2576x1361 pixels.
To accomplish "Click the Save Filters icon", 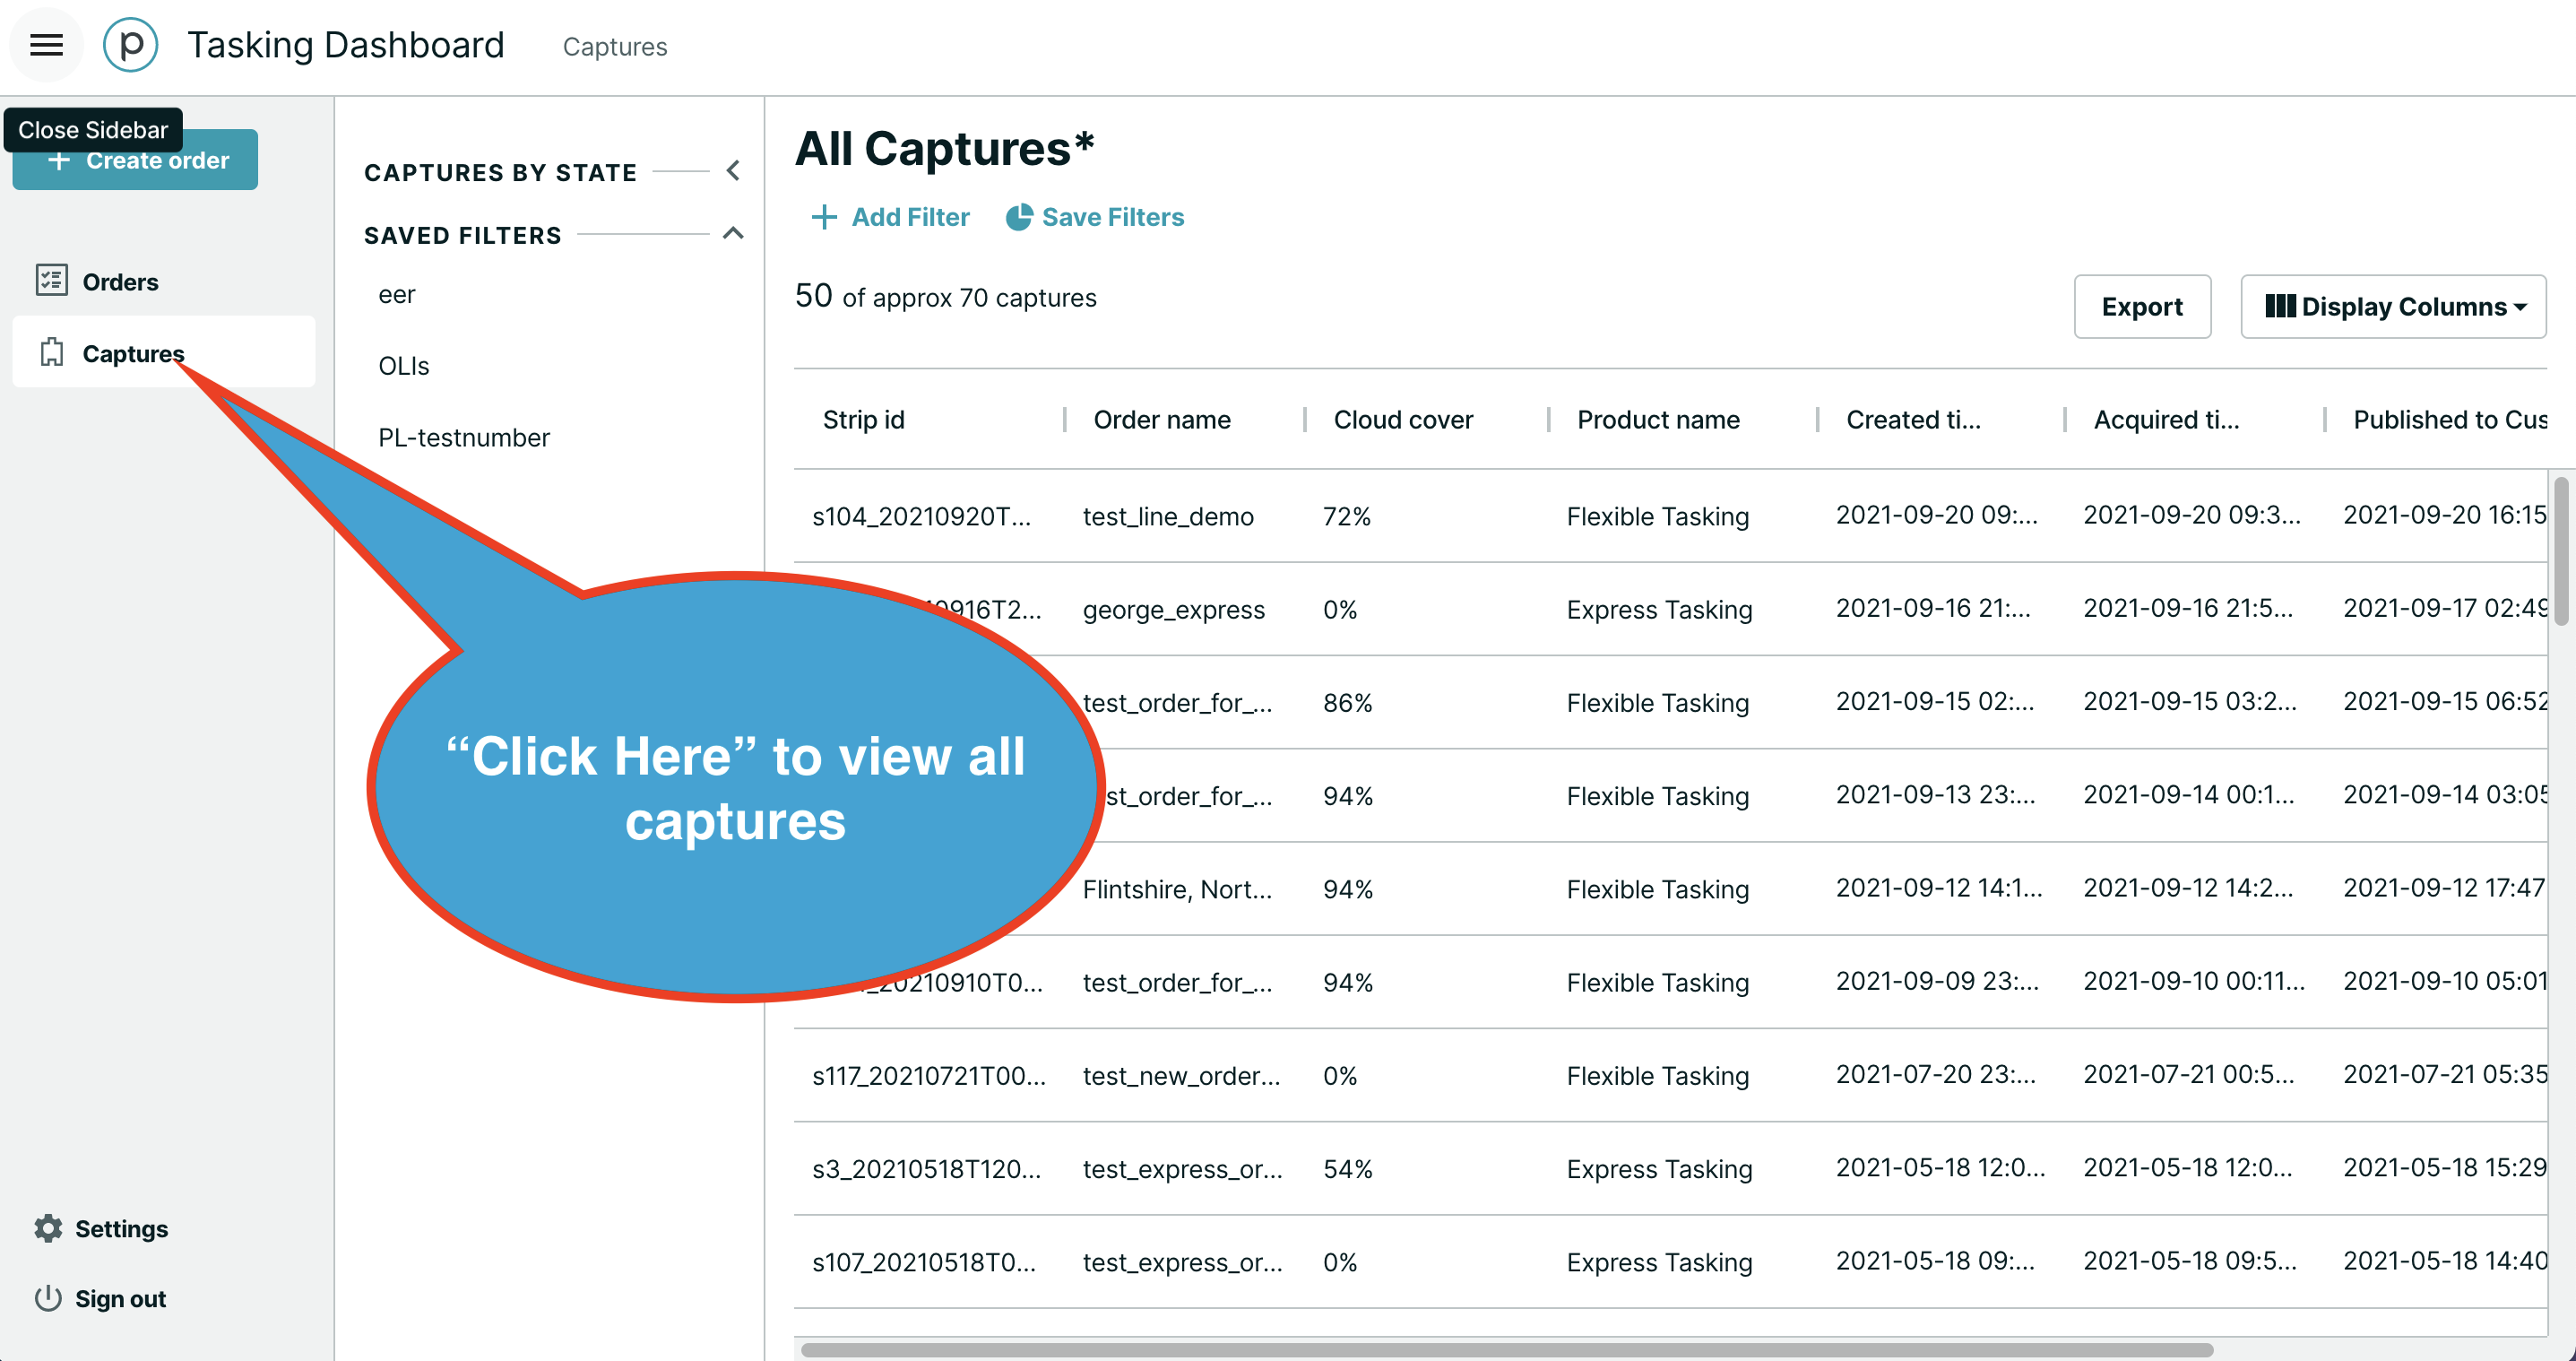I will point(1018,217).
